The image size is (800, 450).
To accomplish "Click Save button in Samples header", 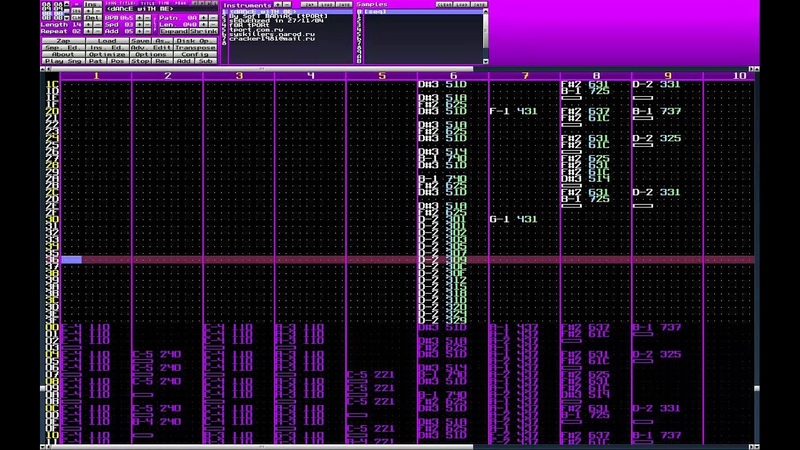I will (479, 5).
